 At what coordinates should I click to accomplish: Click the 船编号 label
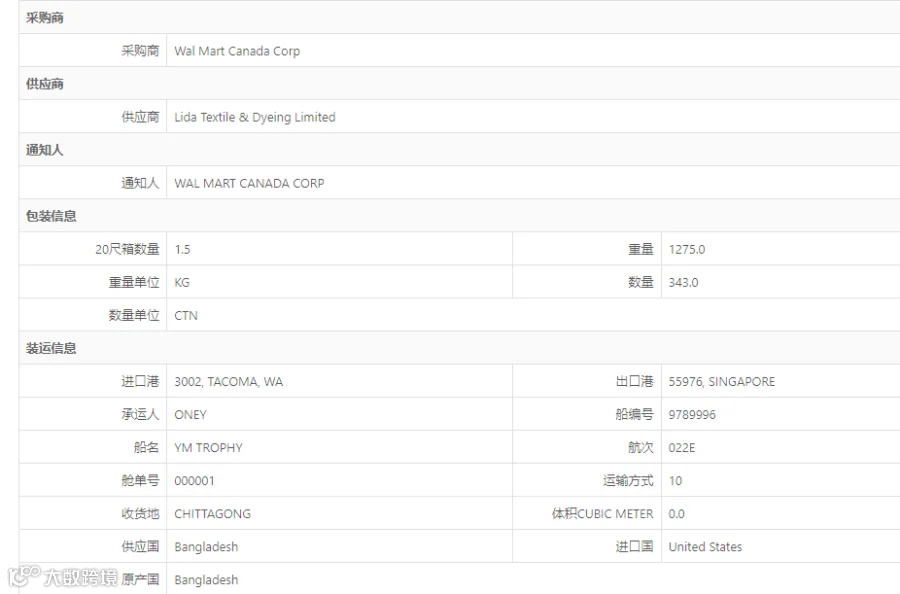pos(635,414)
